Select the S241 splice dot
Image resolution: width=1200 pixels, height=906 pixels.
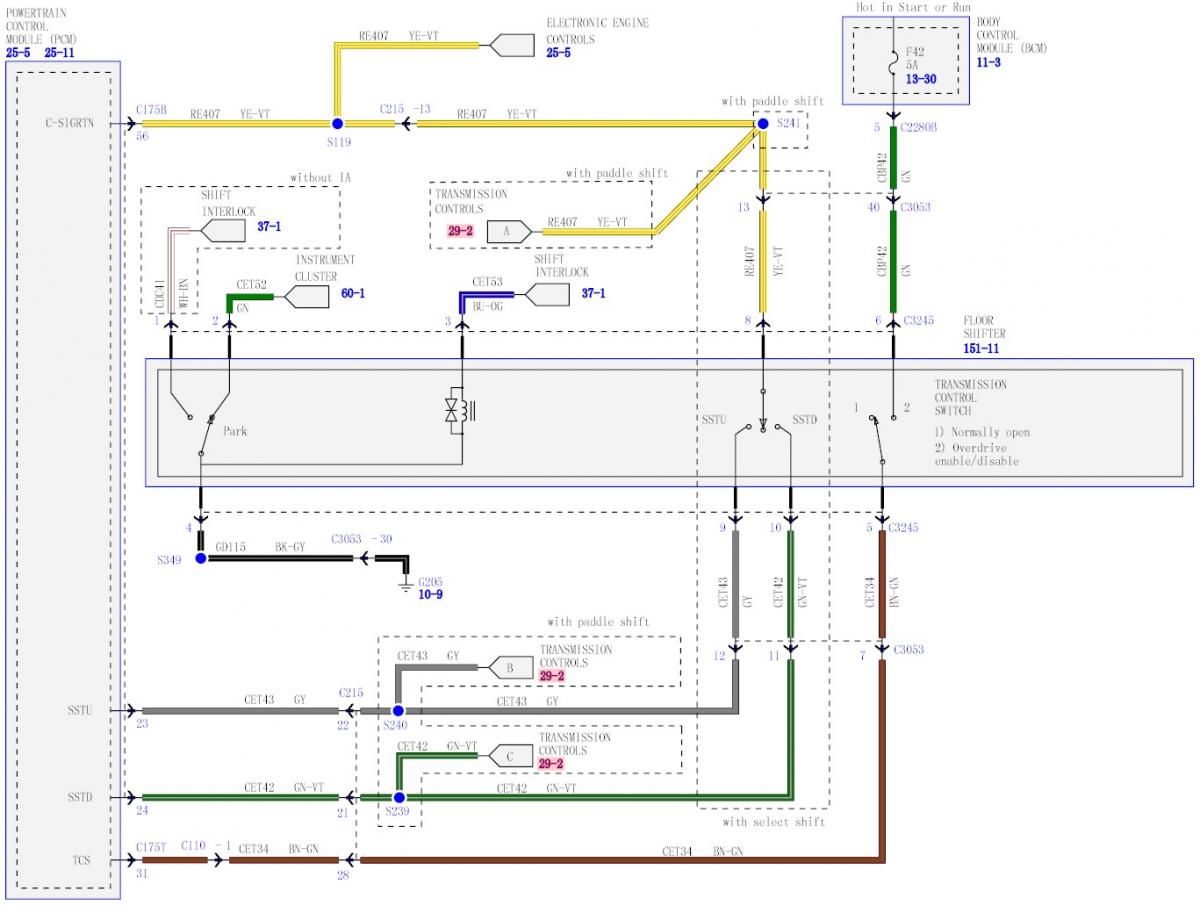click(762, 124)
